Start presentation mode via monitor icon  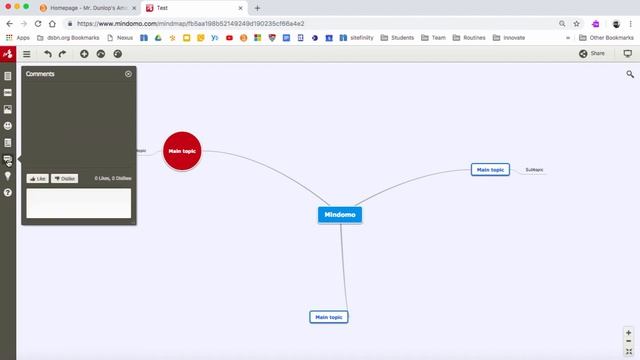click(x=628, y=53)
